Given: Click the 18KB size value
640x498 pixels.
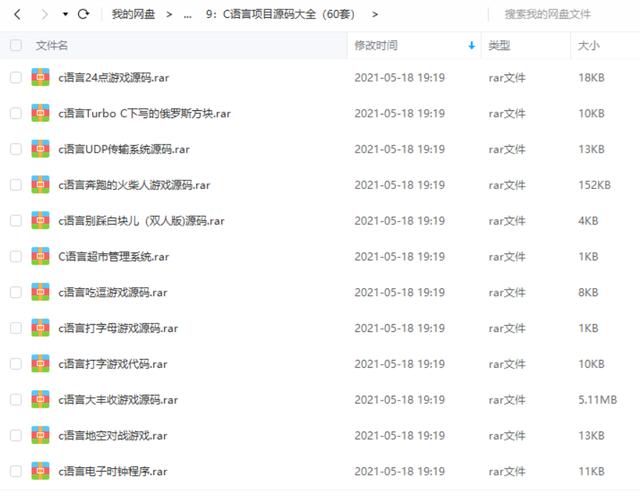Looking at the screenshot, I should [x=591, y=78].
